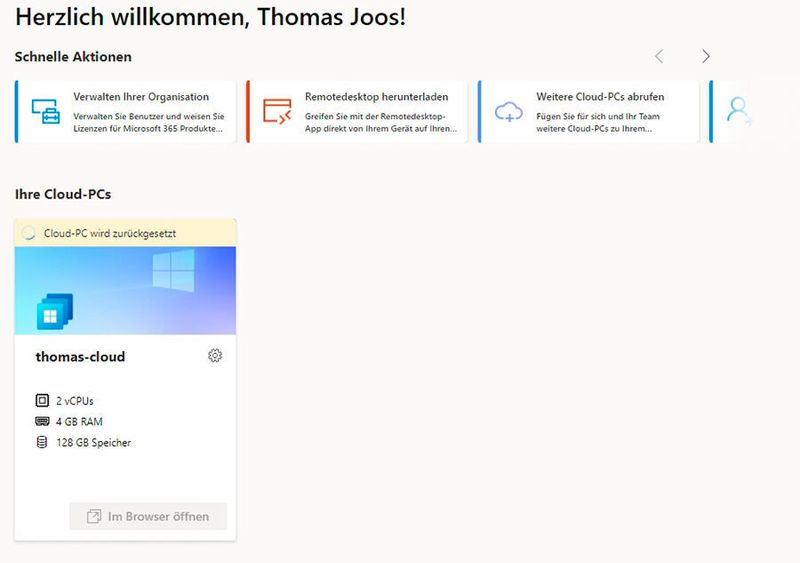Select the 2 vCPUs text
800x563 pixels.
[75, 401]
